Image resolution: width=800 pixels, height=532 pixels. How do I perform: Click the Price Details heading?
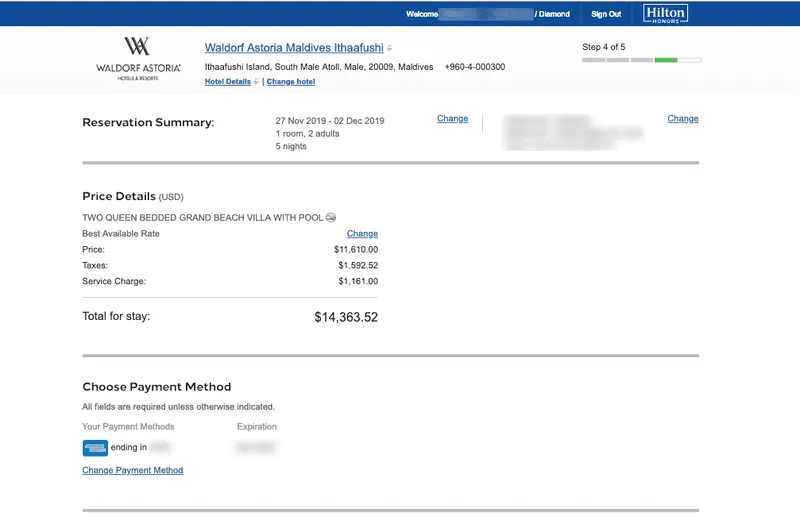119,196
